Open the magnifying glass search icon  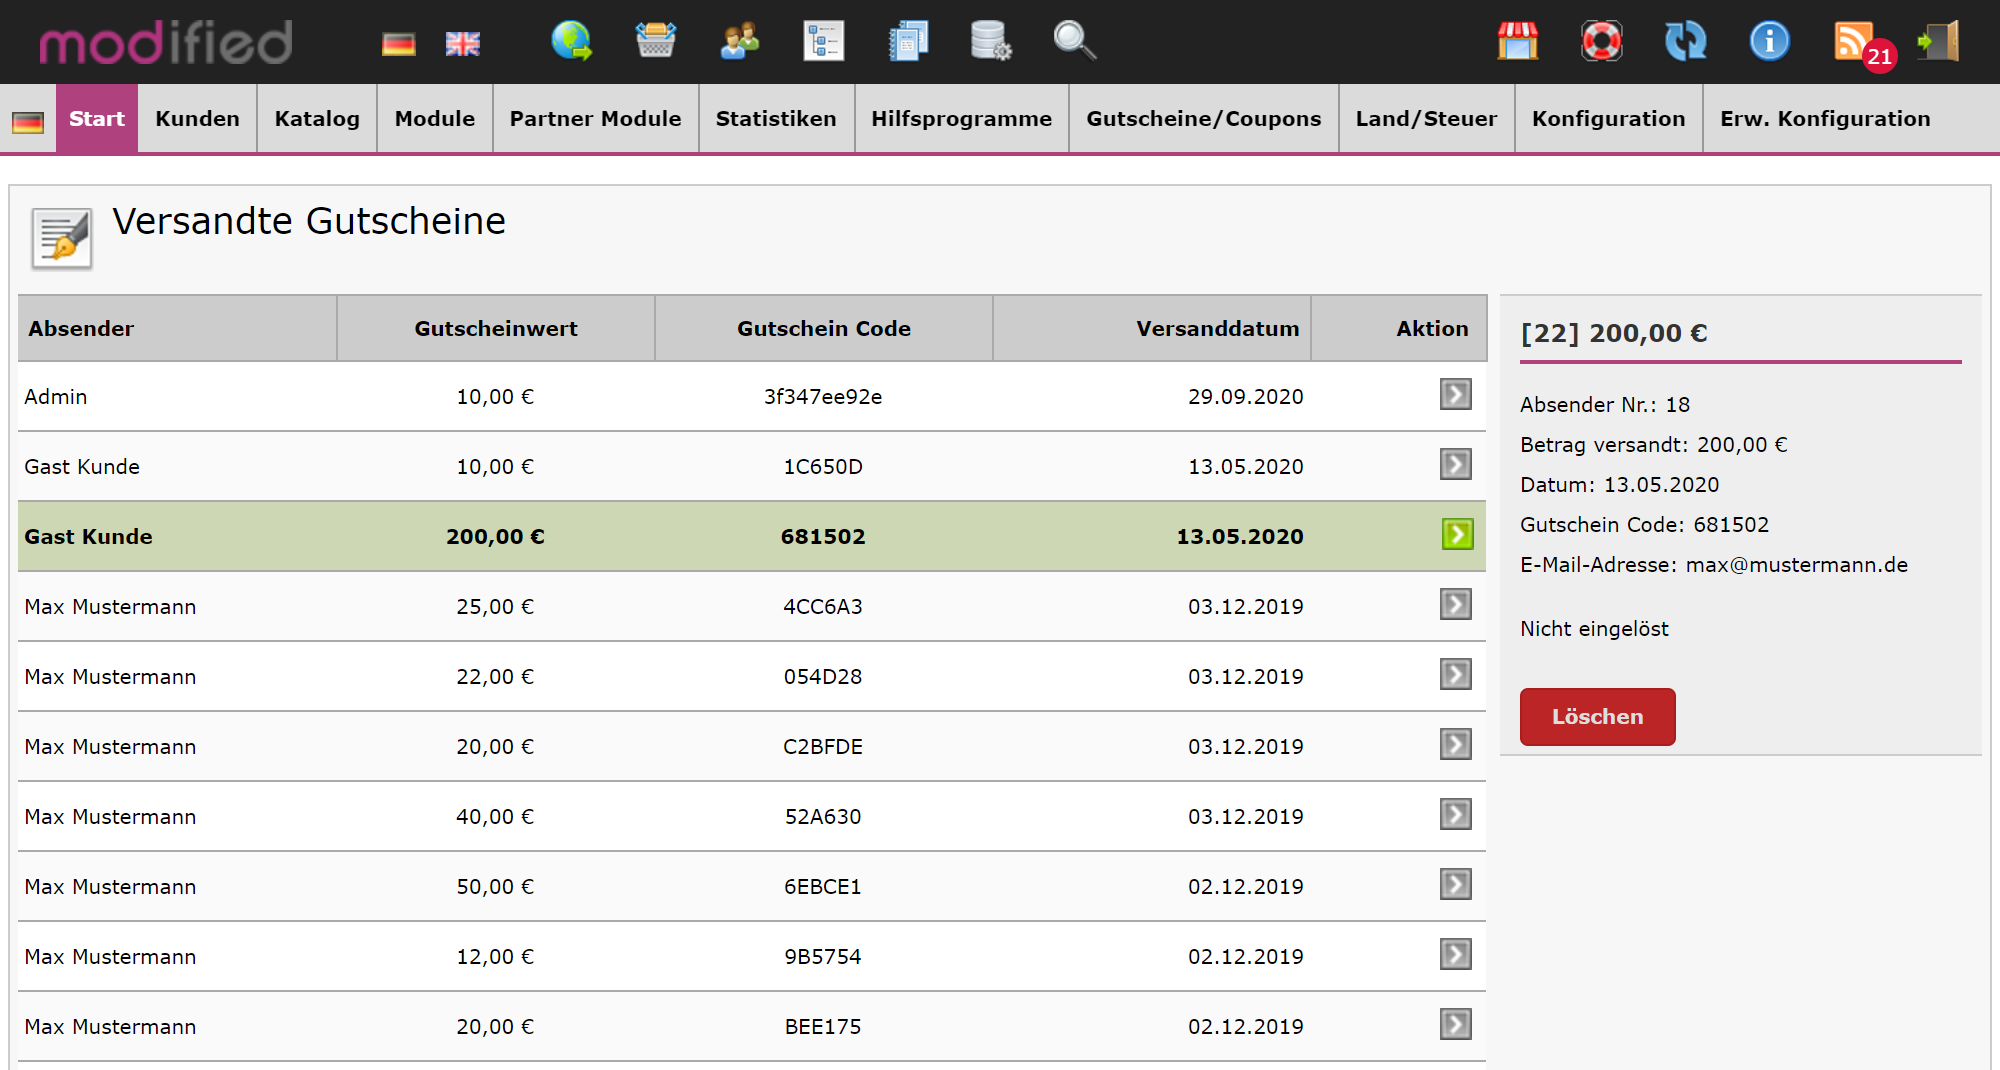1074,42
